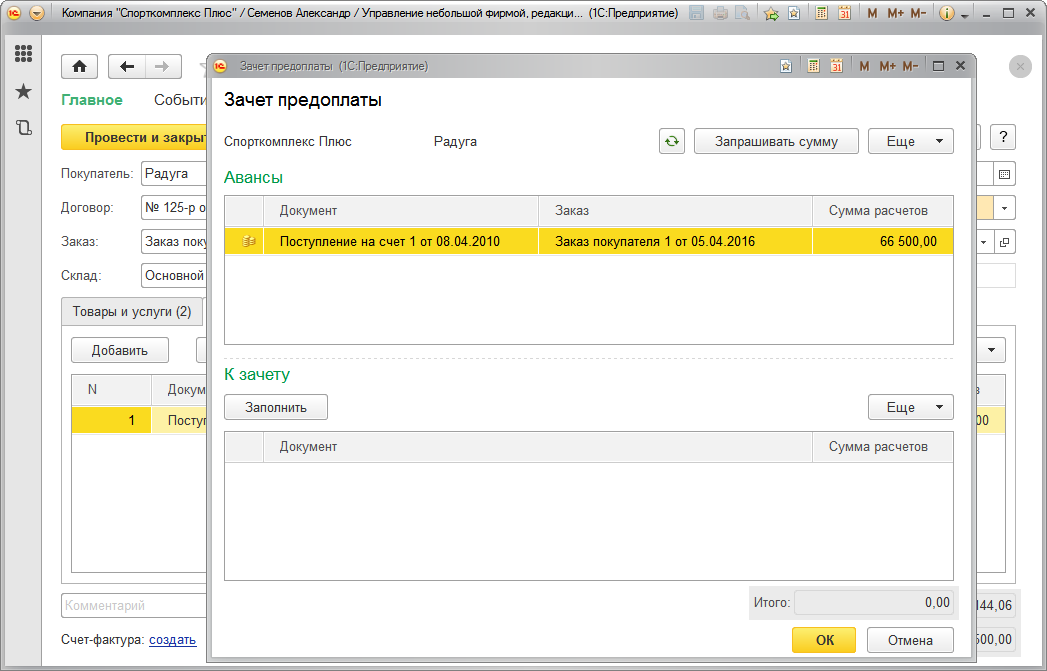Click Добавить button in main window
Image resolution: width=1047 pixels, height=671 pixels.
coord(120,350)
